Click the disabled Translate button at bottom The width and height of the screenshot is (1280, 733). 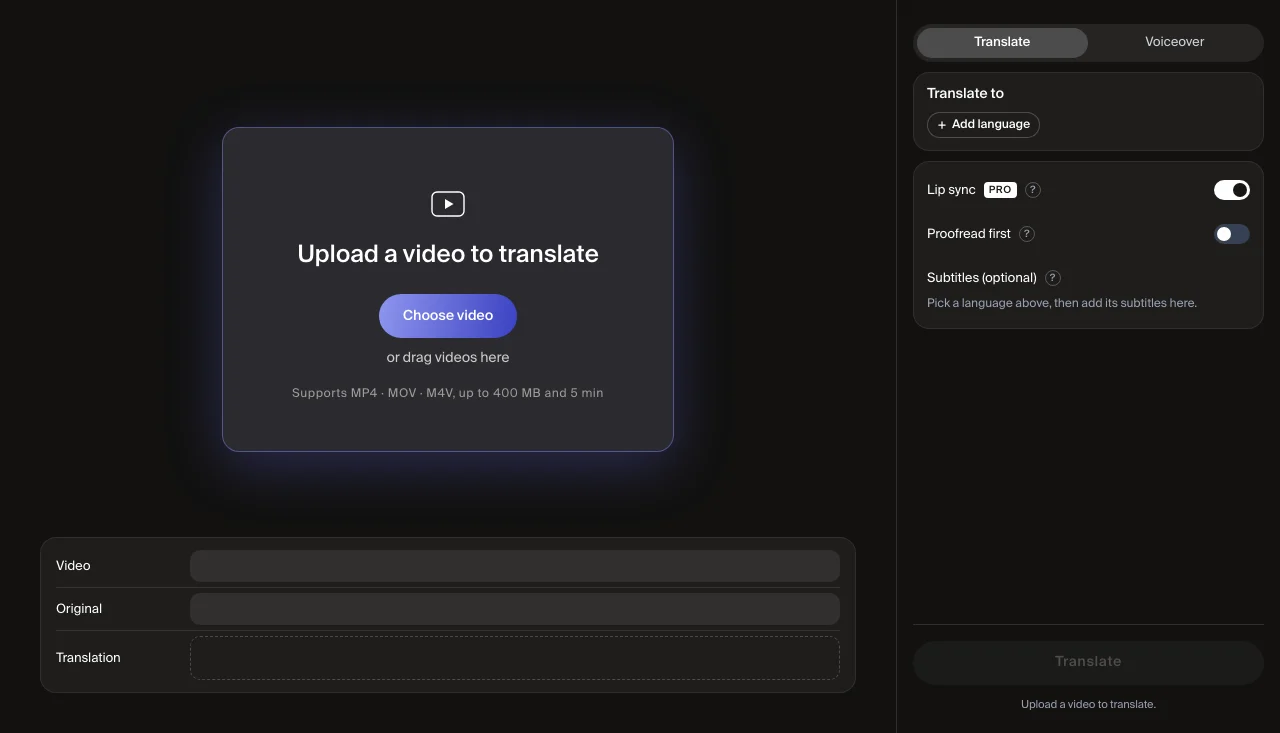click(1088, 662)
